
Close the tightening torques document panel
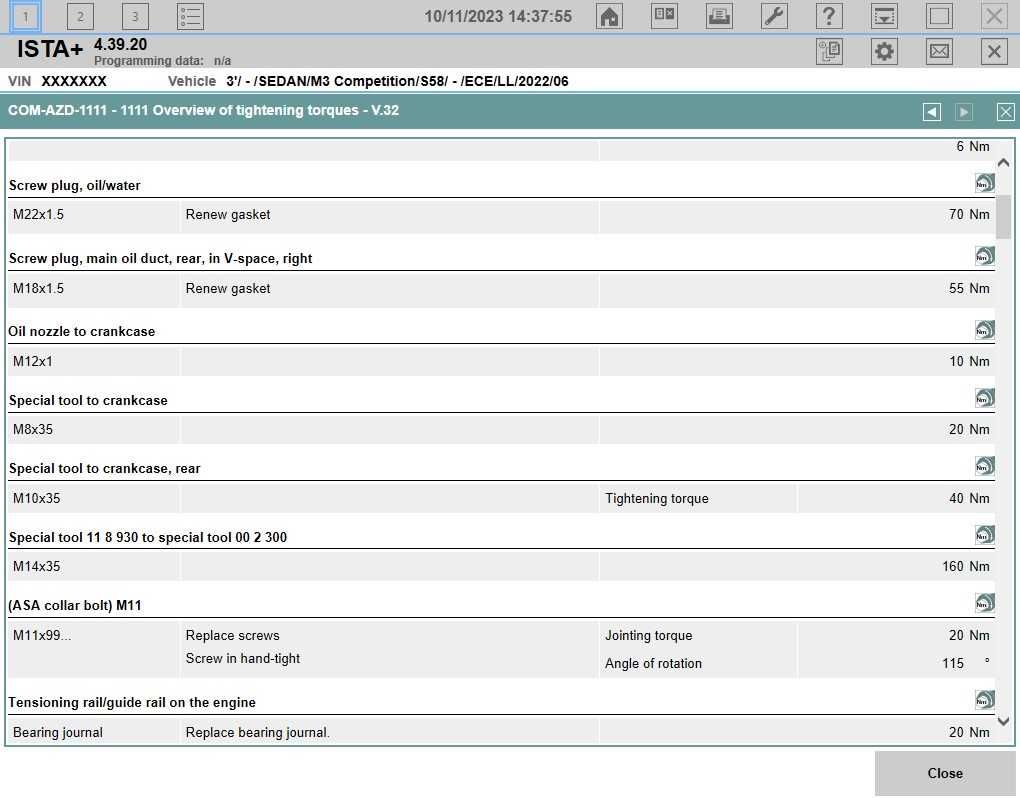[1005, 112]
